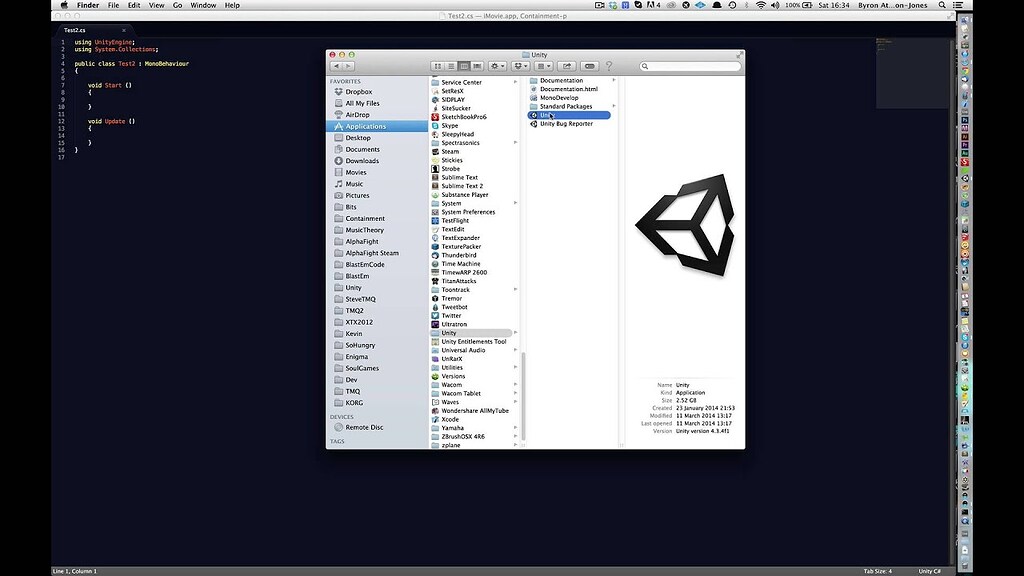1024x576 pixels.
Task: Toggle Cover Flow view mode
Action: click(477, 66)
